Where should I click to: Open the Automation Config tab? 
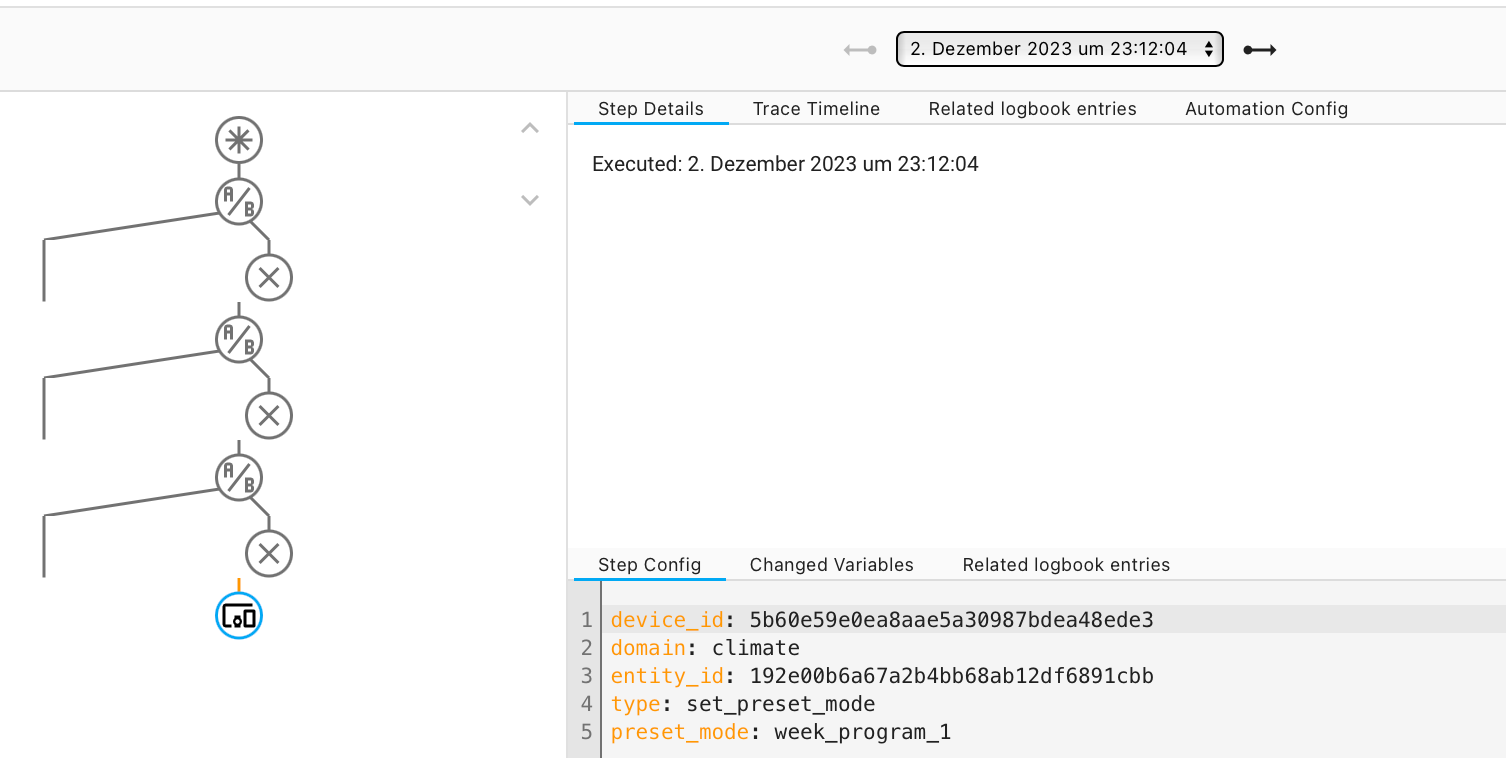coord(1266,109)
